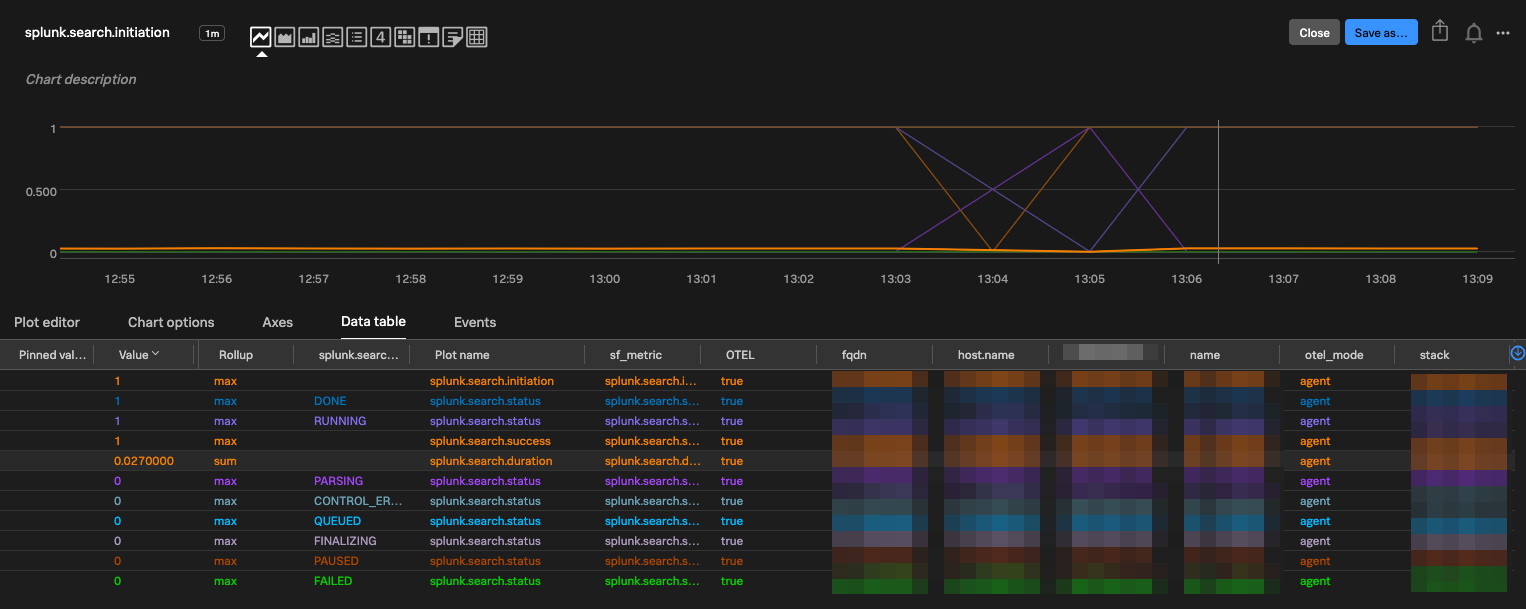Go to the Axes tab

click(278, 322)
